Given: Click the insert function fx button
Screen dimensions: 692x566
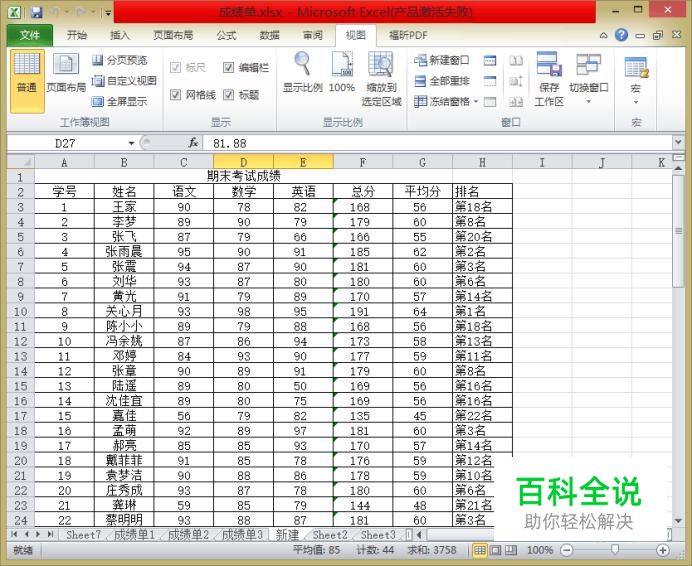Looking at the screenshot, I should pyautogui.click(x=193, y=143).
